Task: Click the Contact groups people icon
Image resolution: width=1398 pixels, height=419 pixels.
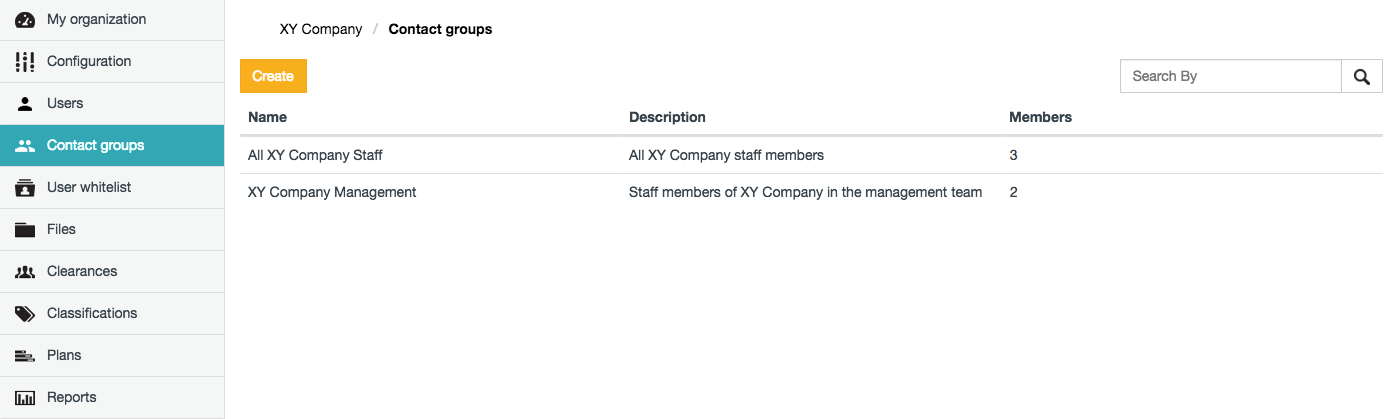Action: click(25, 146)
